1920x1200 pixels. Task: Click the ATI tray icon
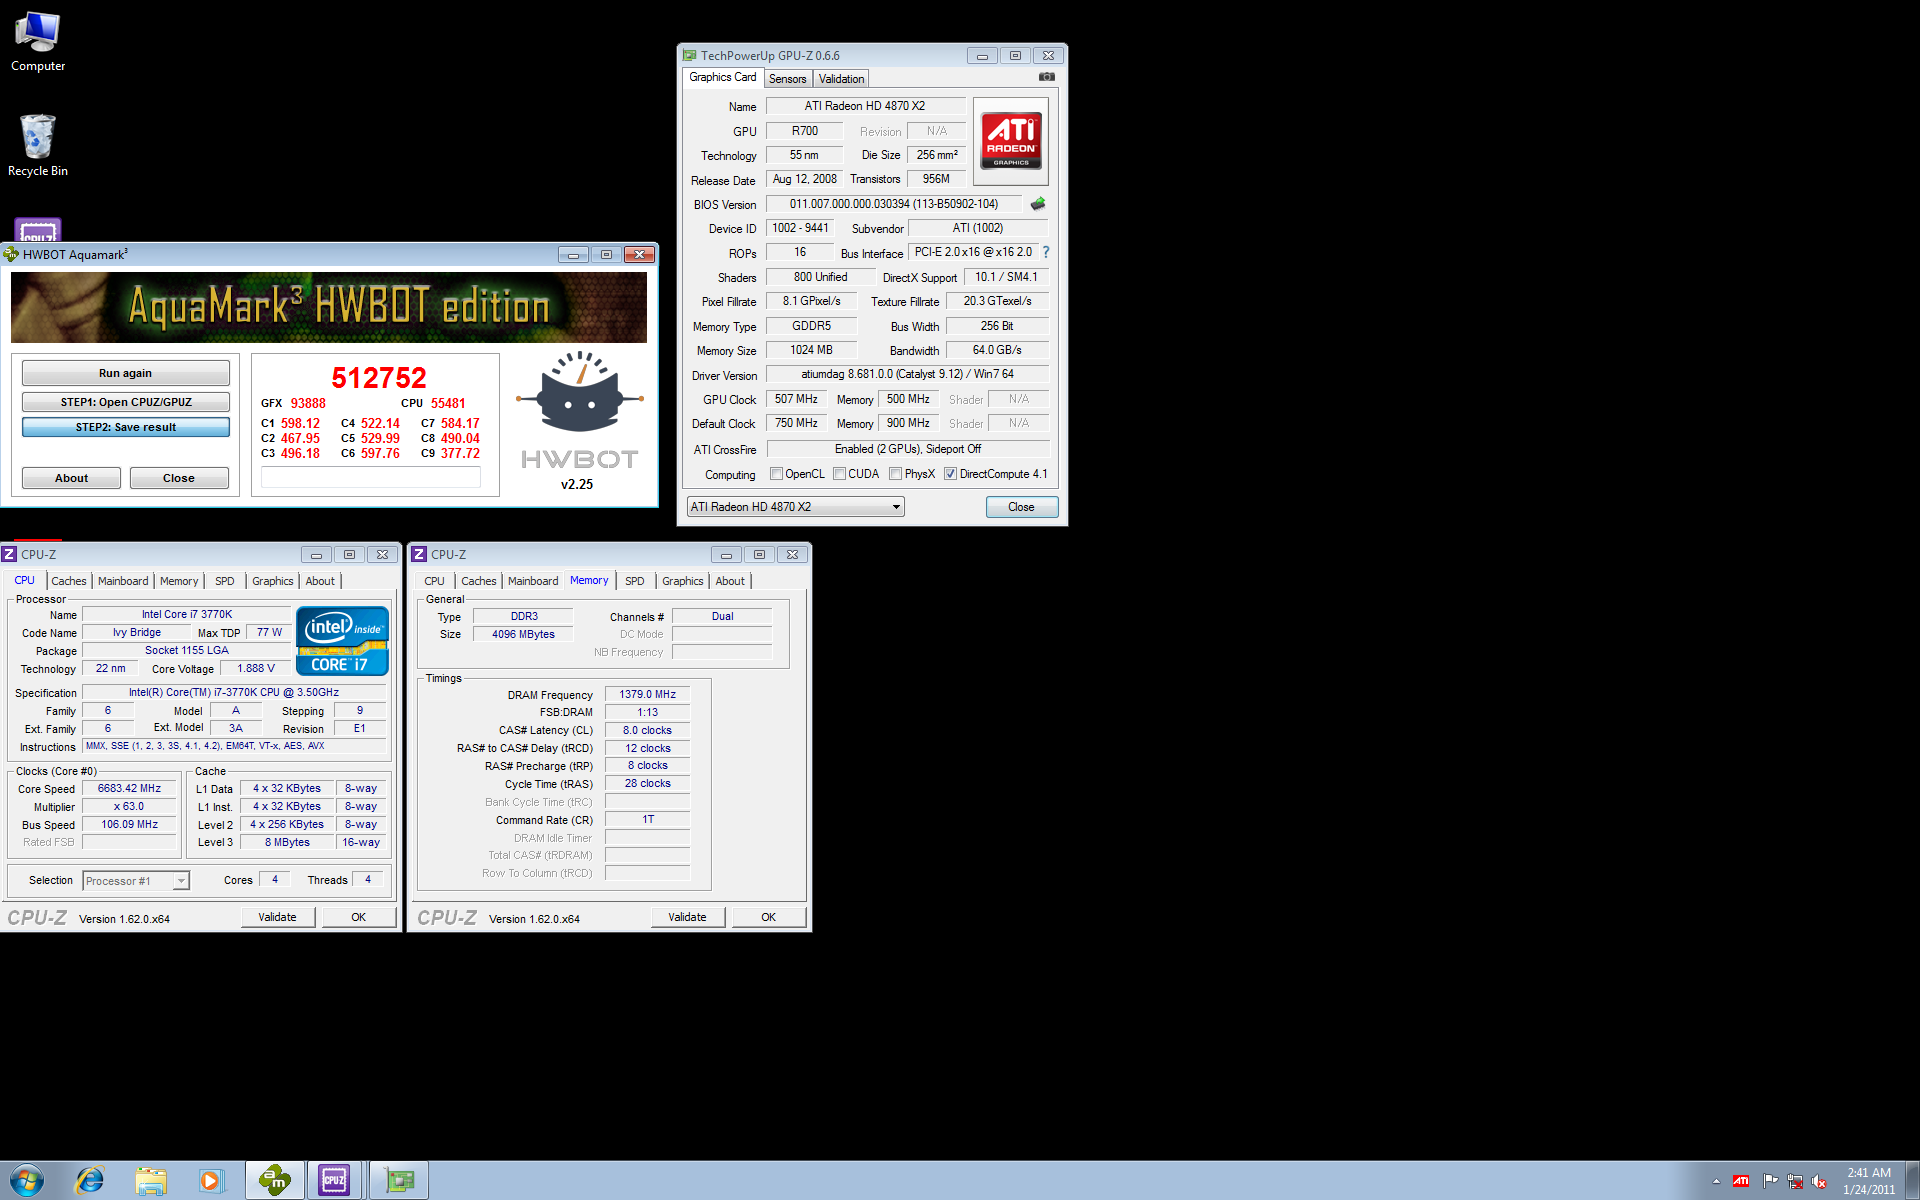tap(1741, 1181)
